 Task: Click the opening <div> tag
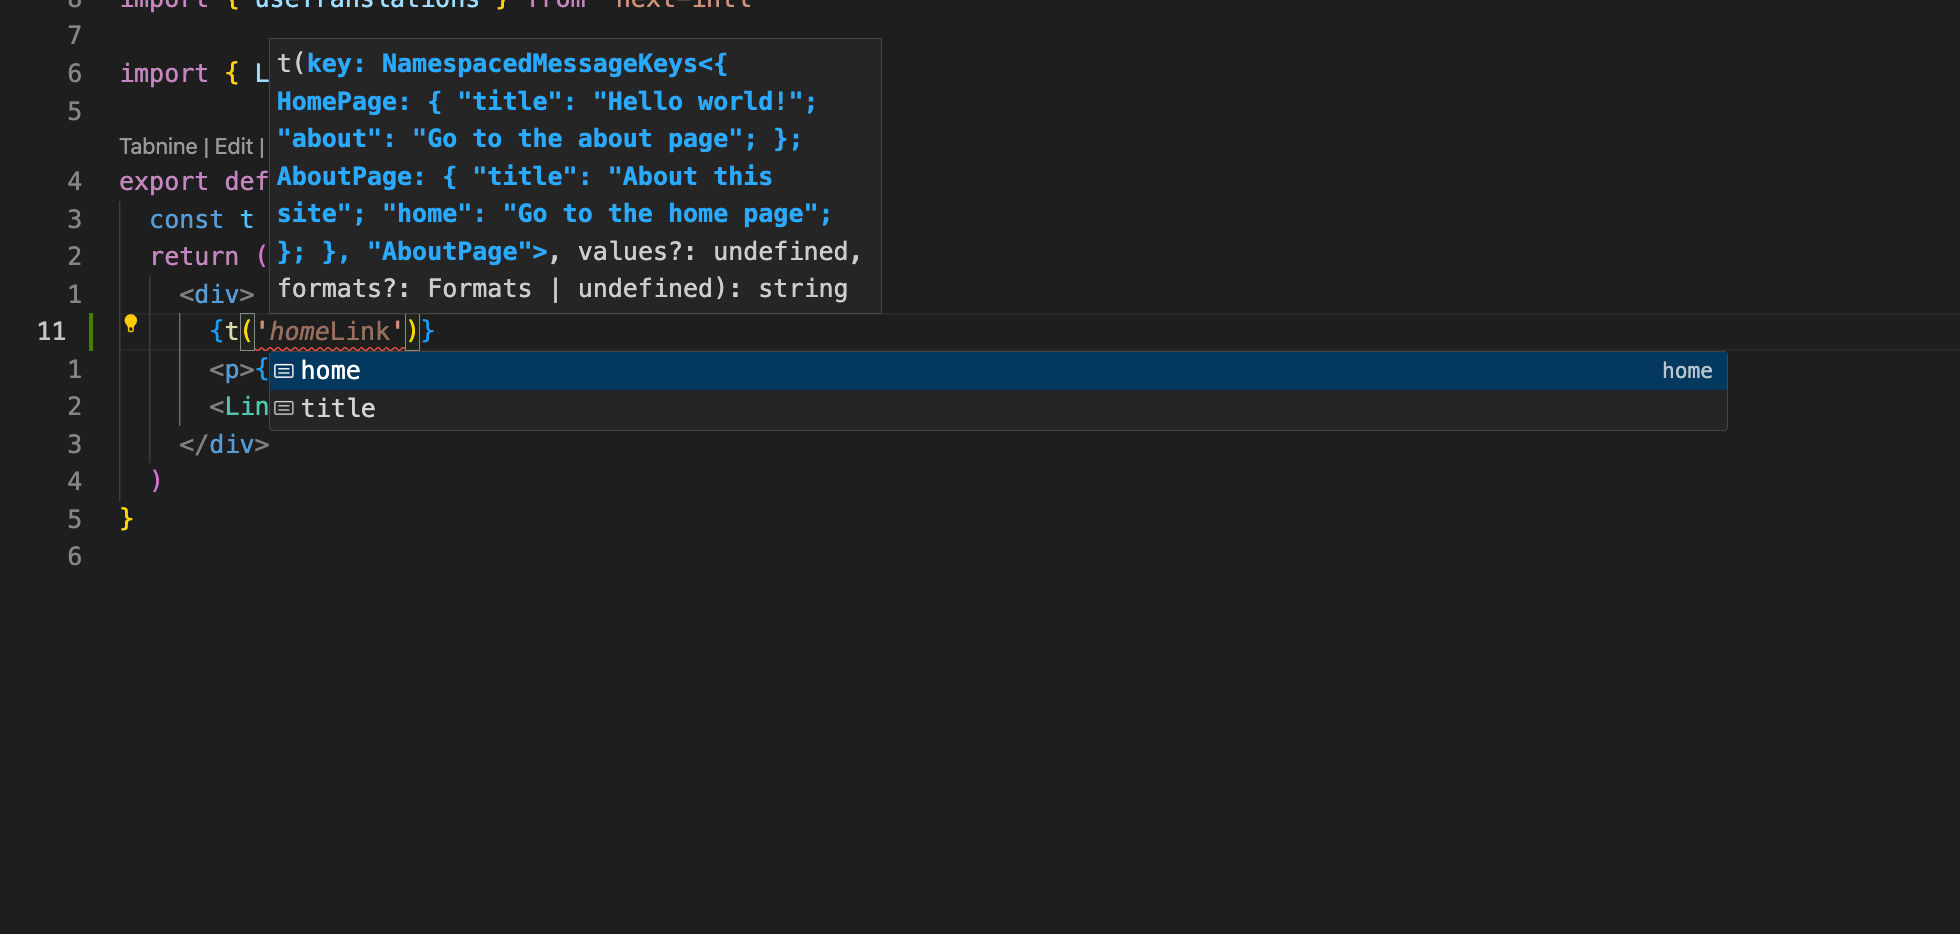click(x=216, y=294)
